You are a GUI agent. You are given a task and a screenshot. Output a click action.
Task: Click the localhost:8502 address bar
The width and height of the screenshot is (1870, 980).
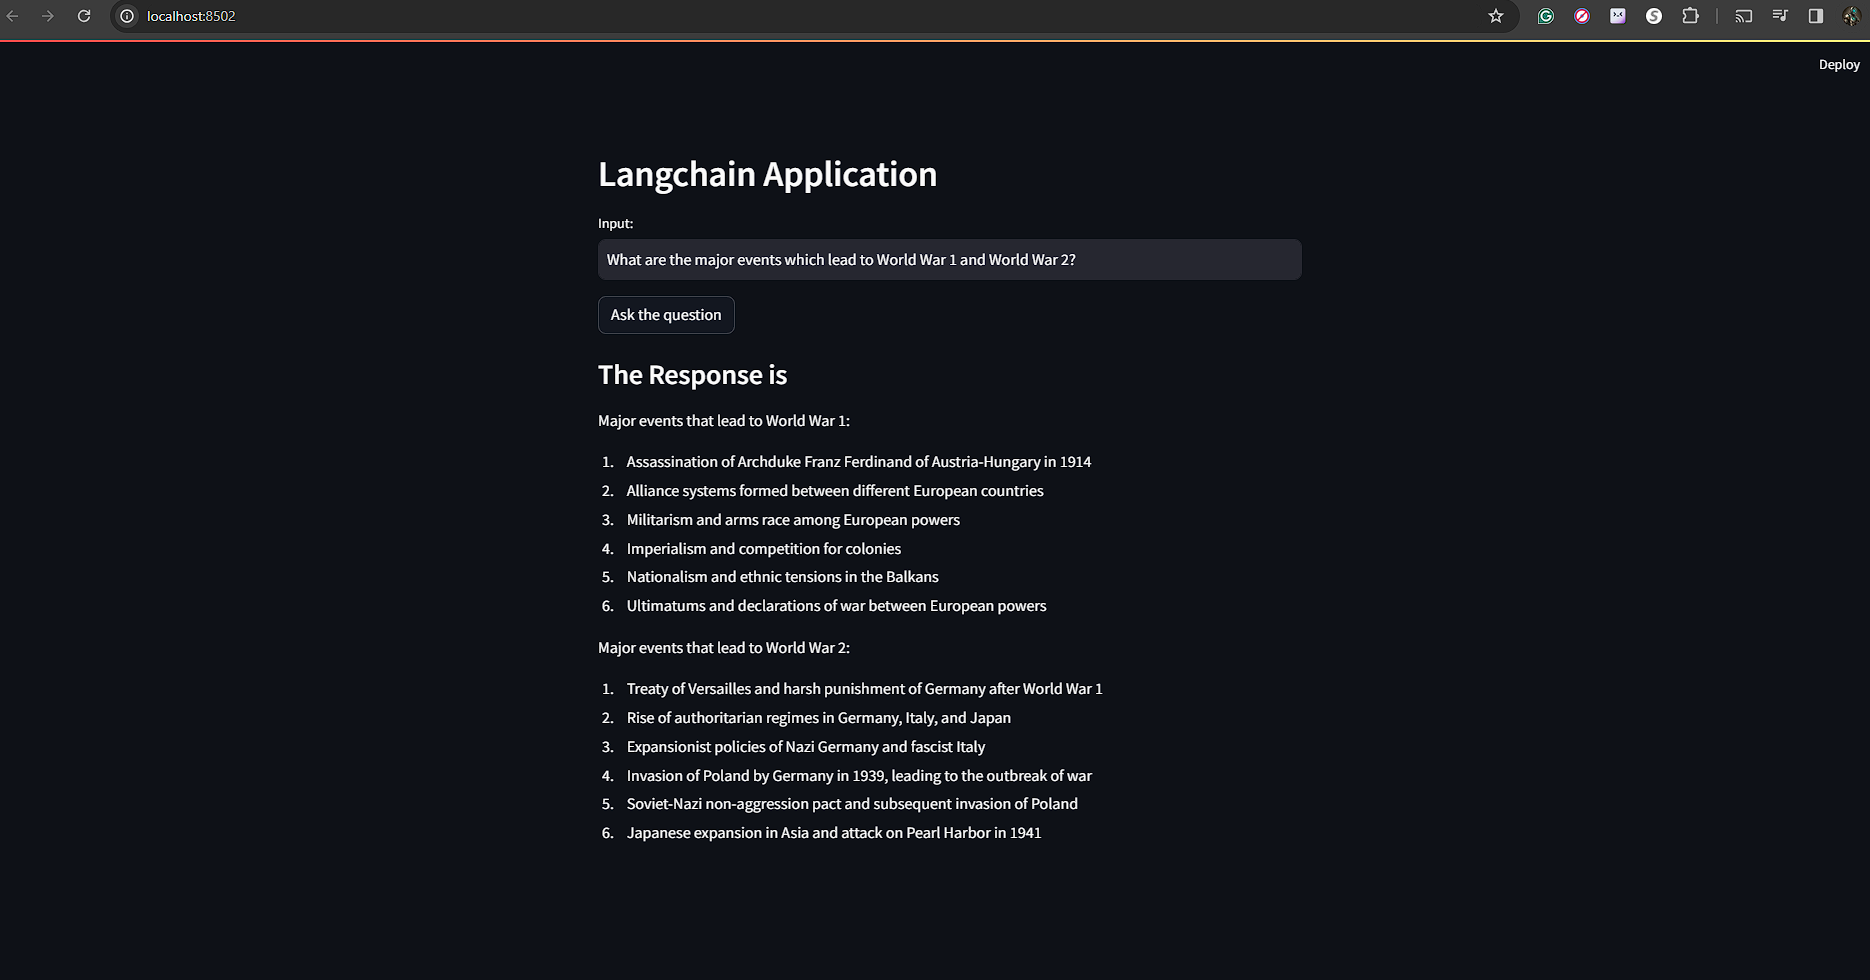point(800,16)
